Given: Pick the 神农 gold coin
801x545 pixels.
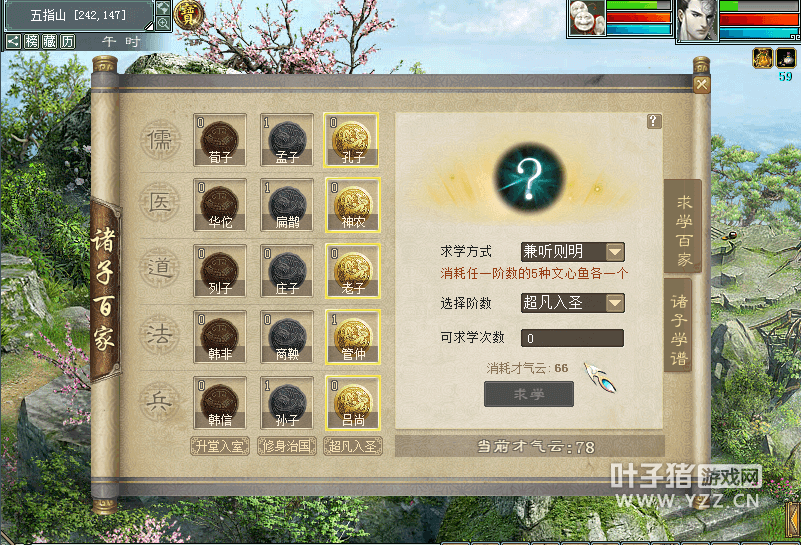Looking at the screenshot, I should pos(351,205).
